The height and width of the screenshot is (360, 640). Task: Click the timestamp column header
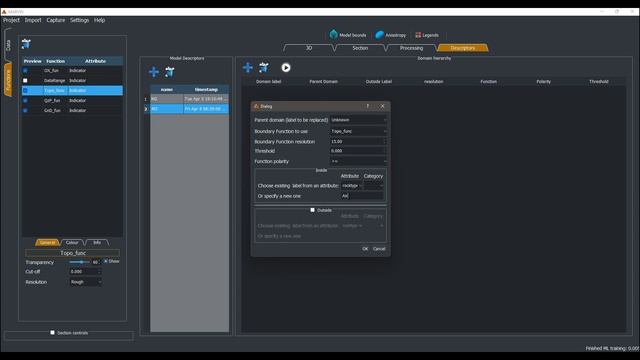pyautogui.click(x=206, y=89)
